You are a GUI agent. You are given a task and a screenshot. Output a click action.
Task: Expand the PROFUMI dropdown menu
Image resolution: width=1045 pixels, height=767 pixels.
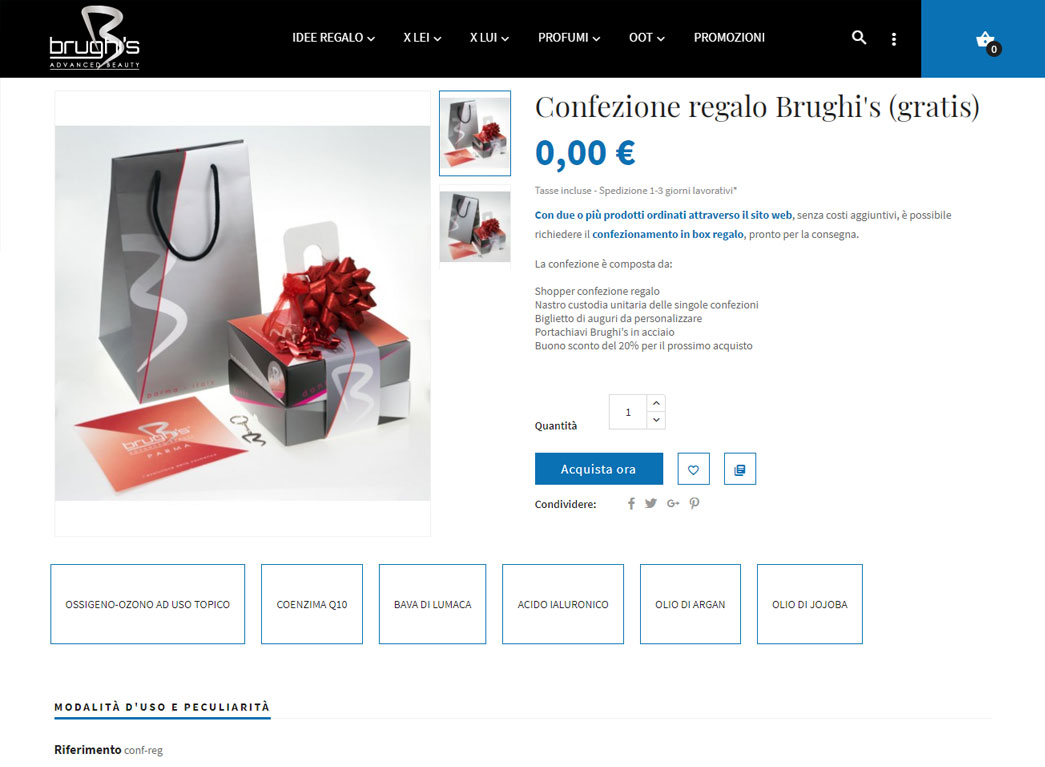(569, 38)
